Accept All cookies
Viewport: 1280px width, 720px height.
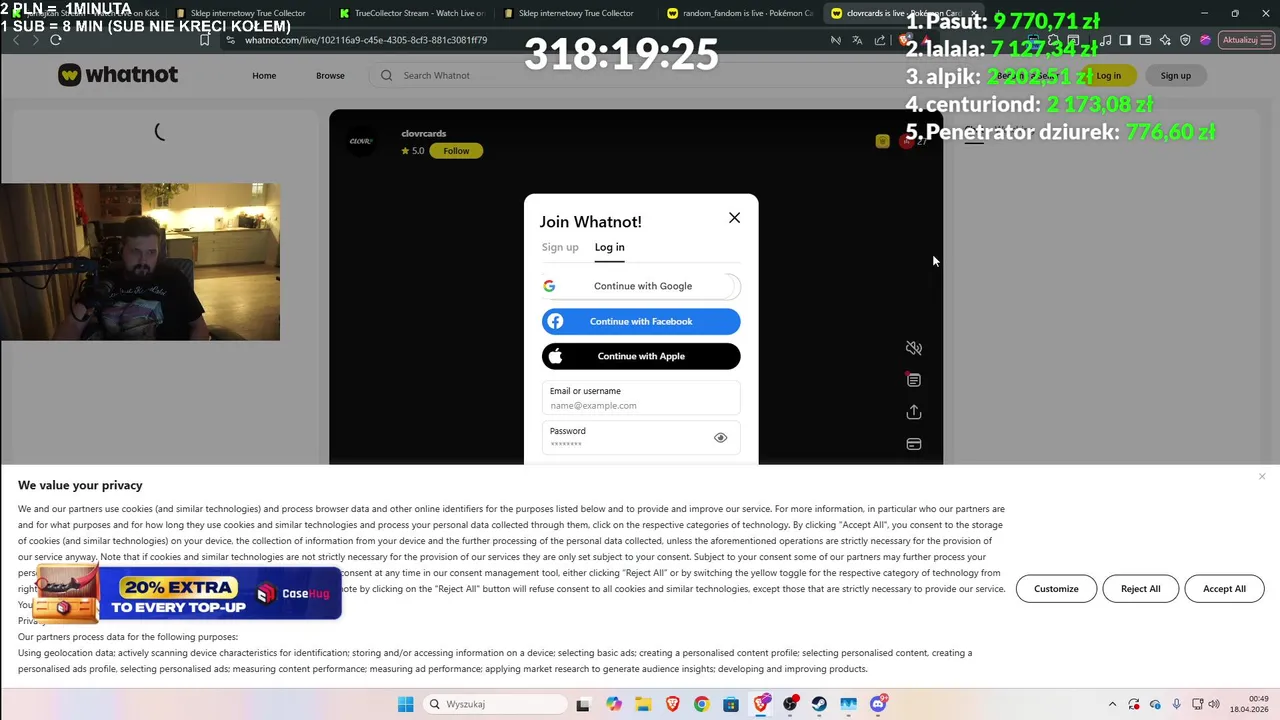1224,589
